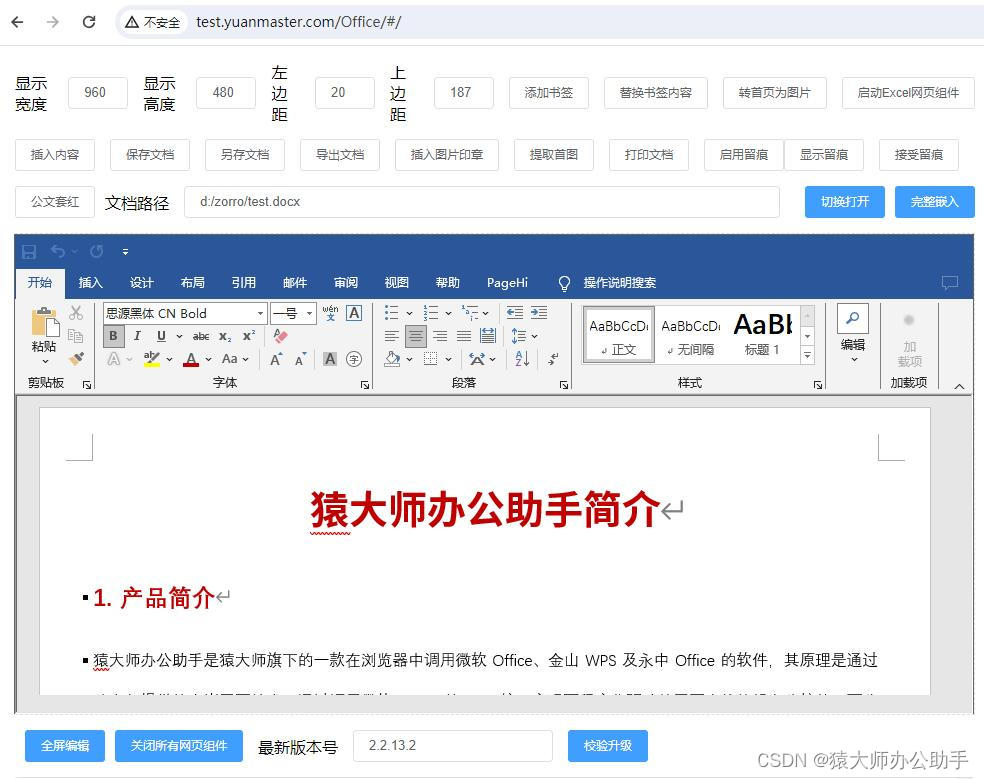
Task: Click the strikethrough abc icon
Action: [x=201, y=336]
